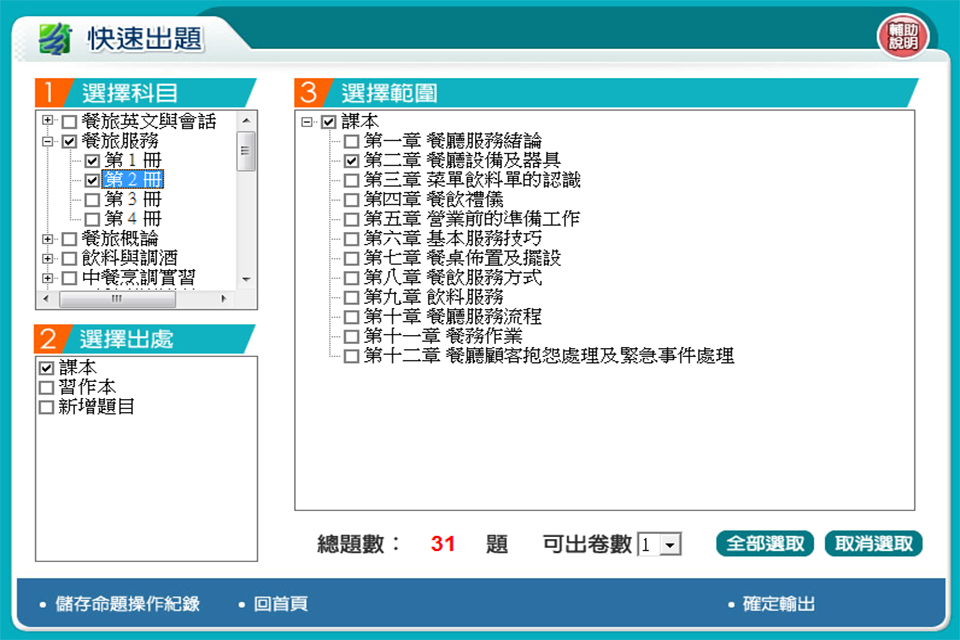960x640 pixels.
Task: Check 第四章 餐飲禮儀 checkbox
Action: 351,200
